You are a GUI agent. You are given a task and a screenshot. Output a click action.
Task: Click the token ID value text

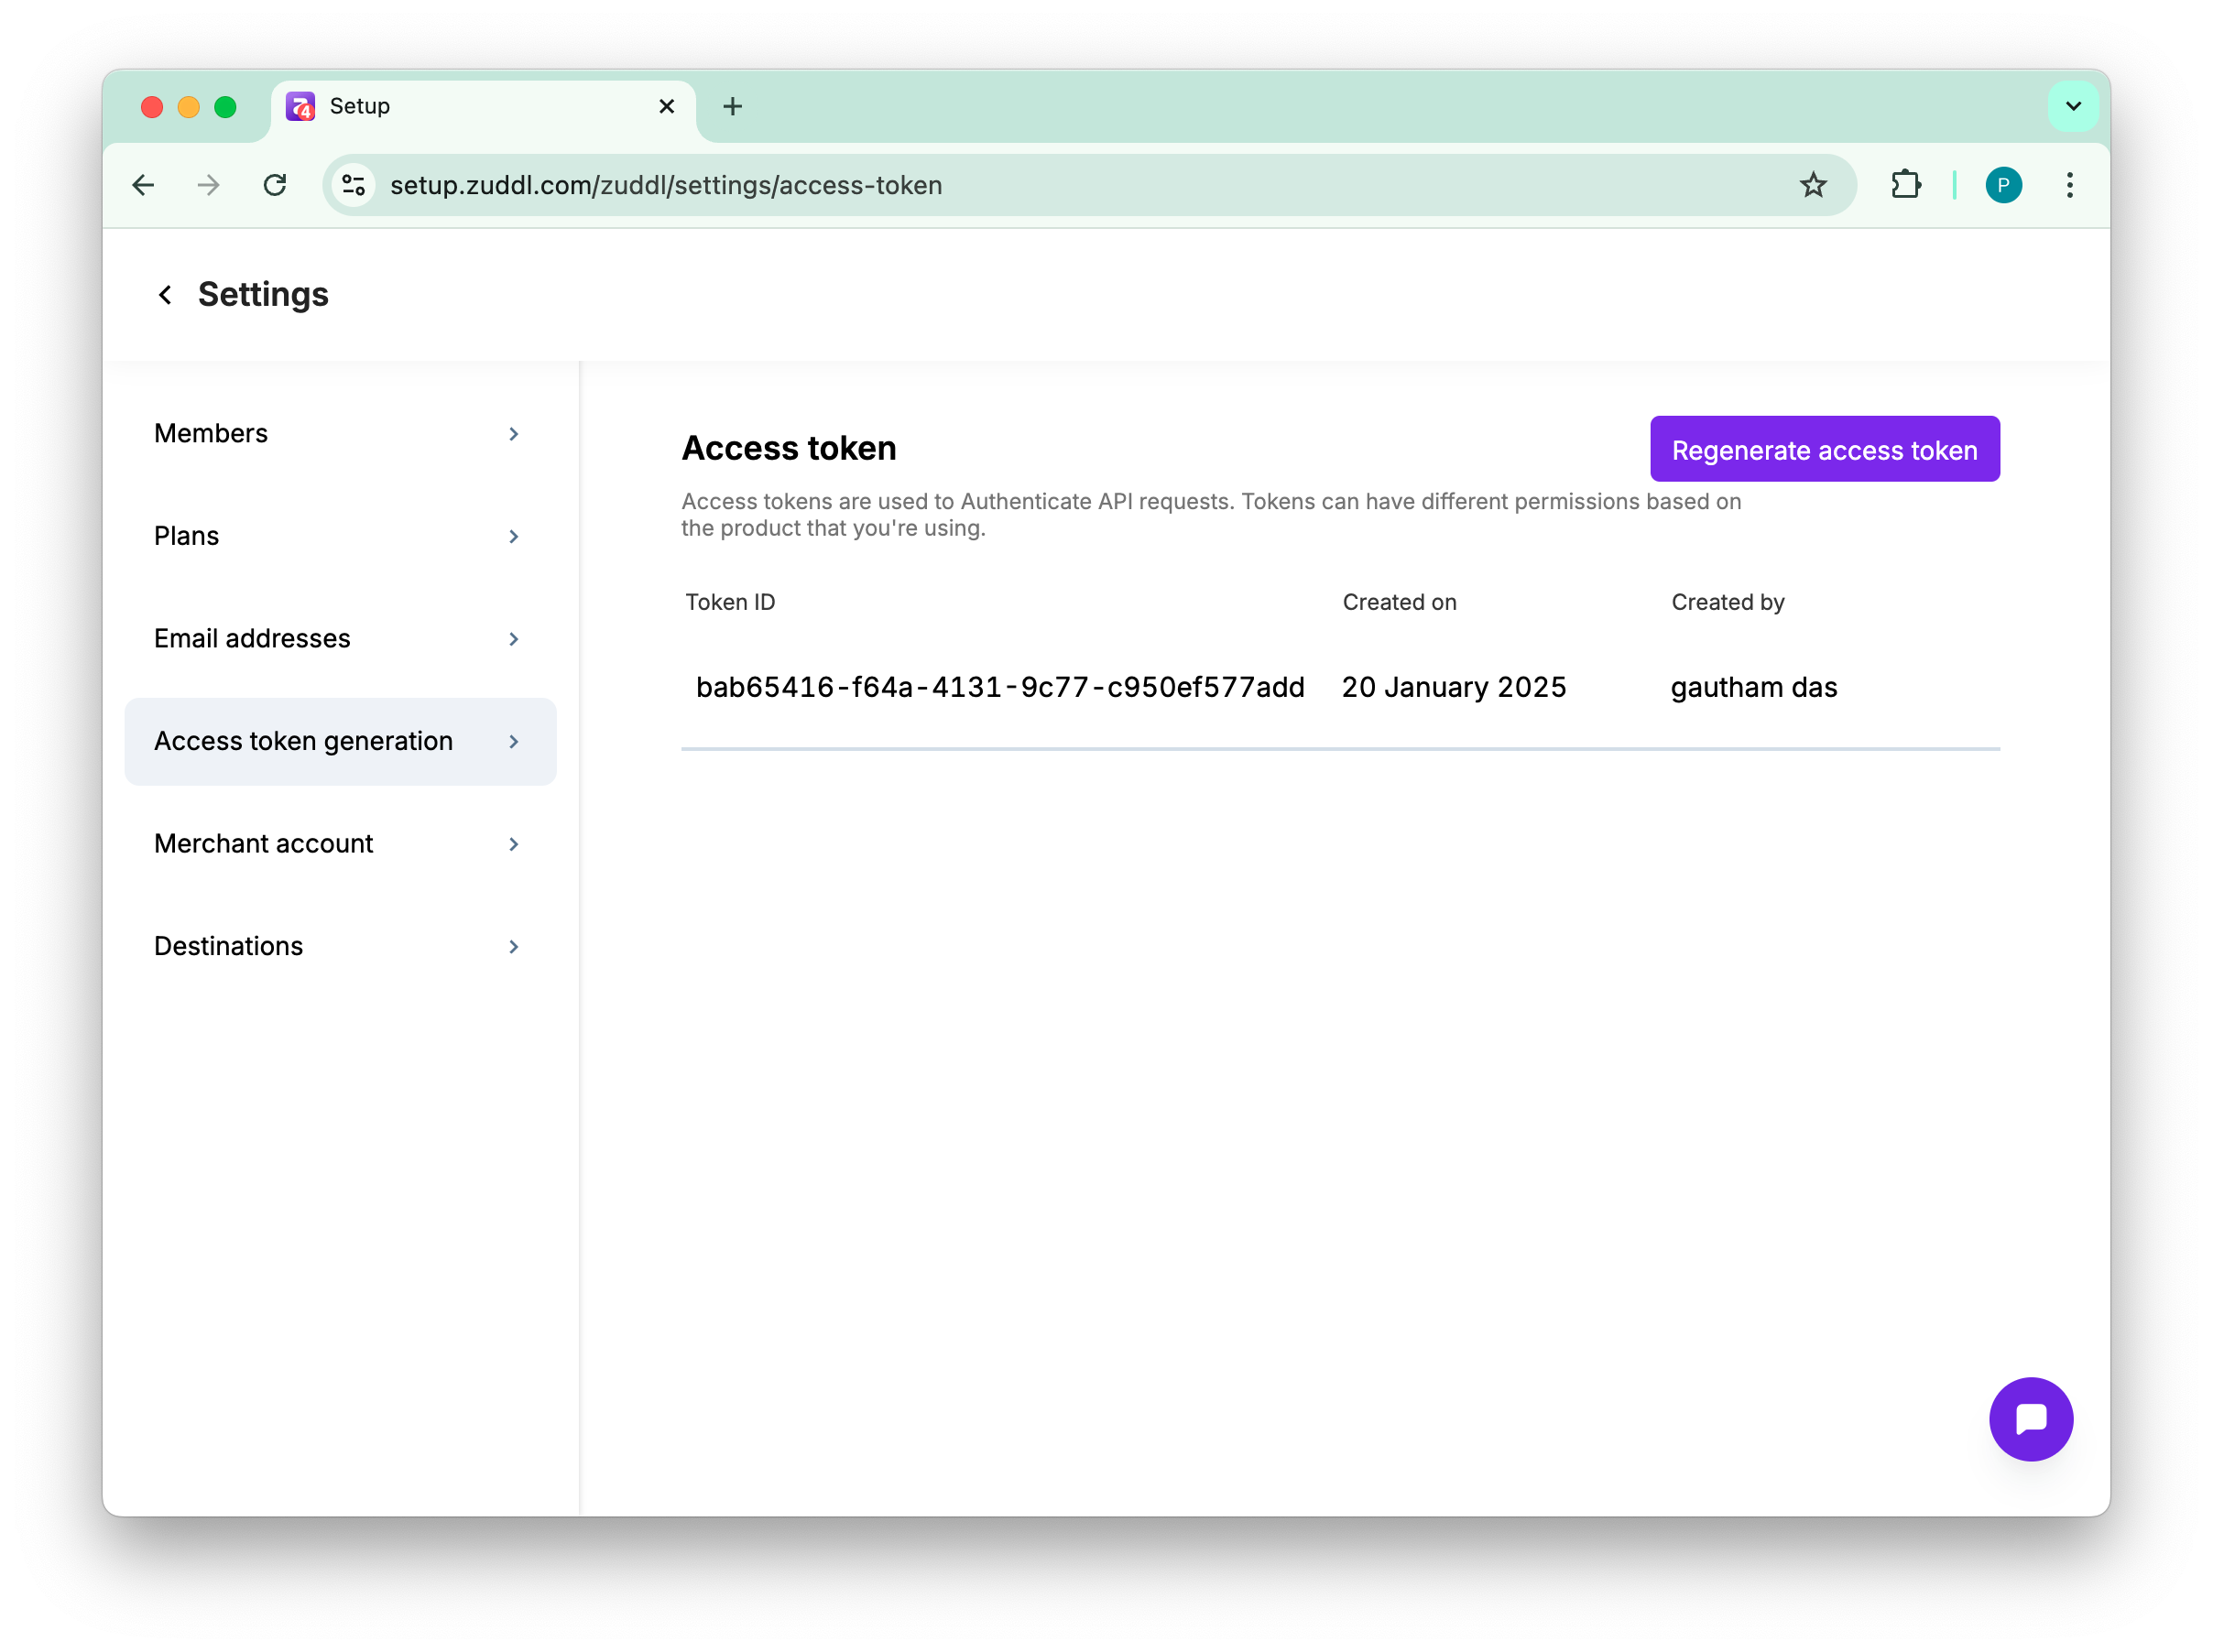pos(999,688)
